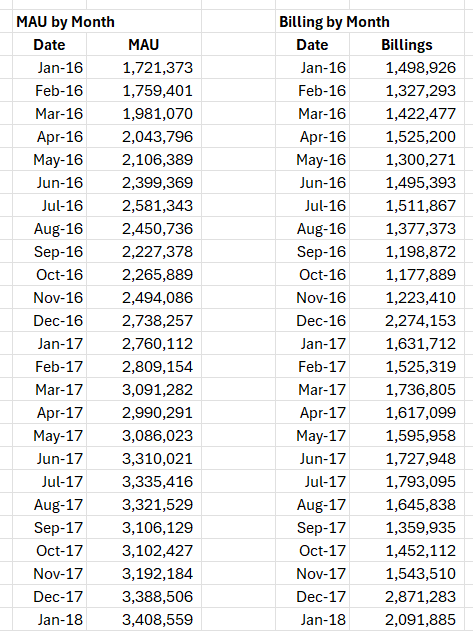Image resolution: width=473 pixels, height=631 pixels.
Task: Click MAU cell showing 2,581,343
Action: tap(144, 205)
